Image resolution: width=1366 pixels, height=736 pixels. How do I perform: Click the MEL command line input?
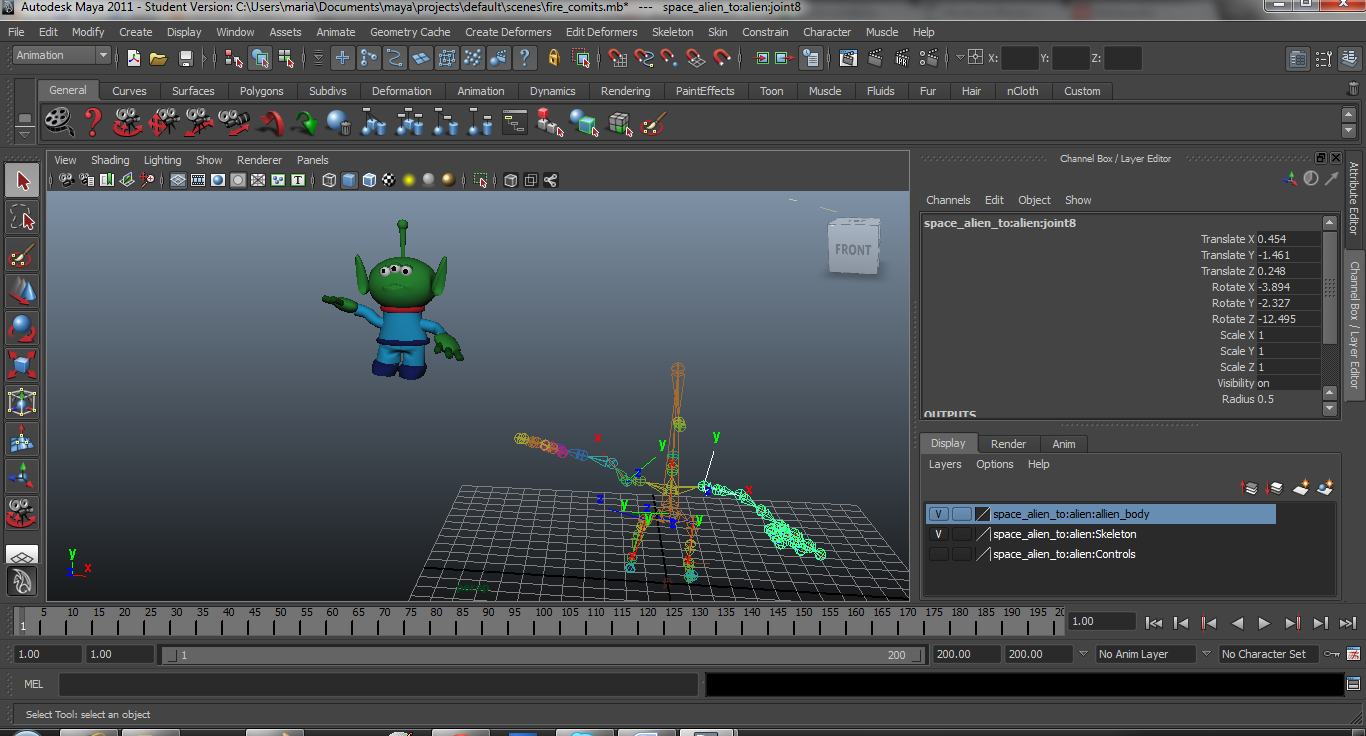click(378, 685)
